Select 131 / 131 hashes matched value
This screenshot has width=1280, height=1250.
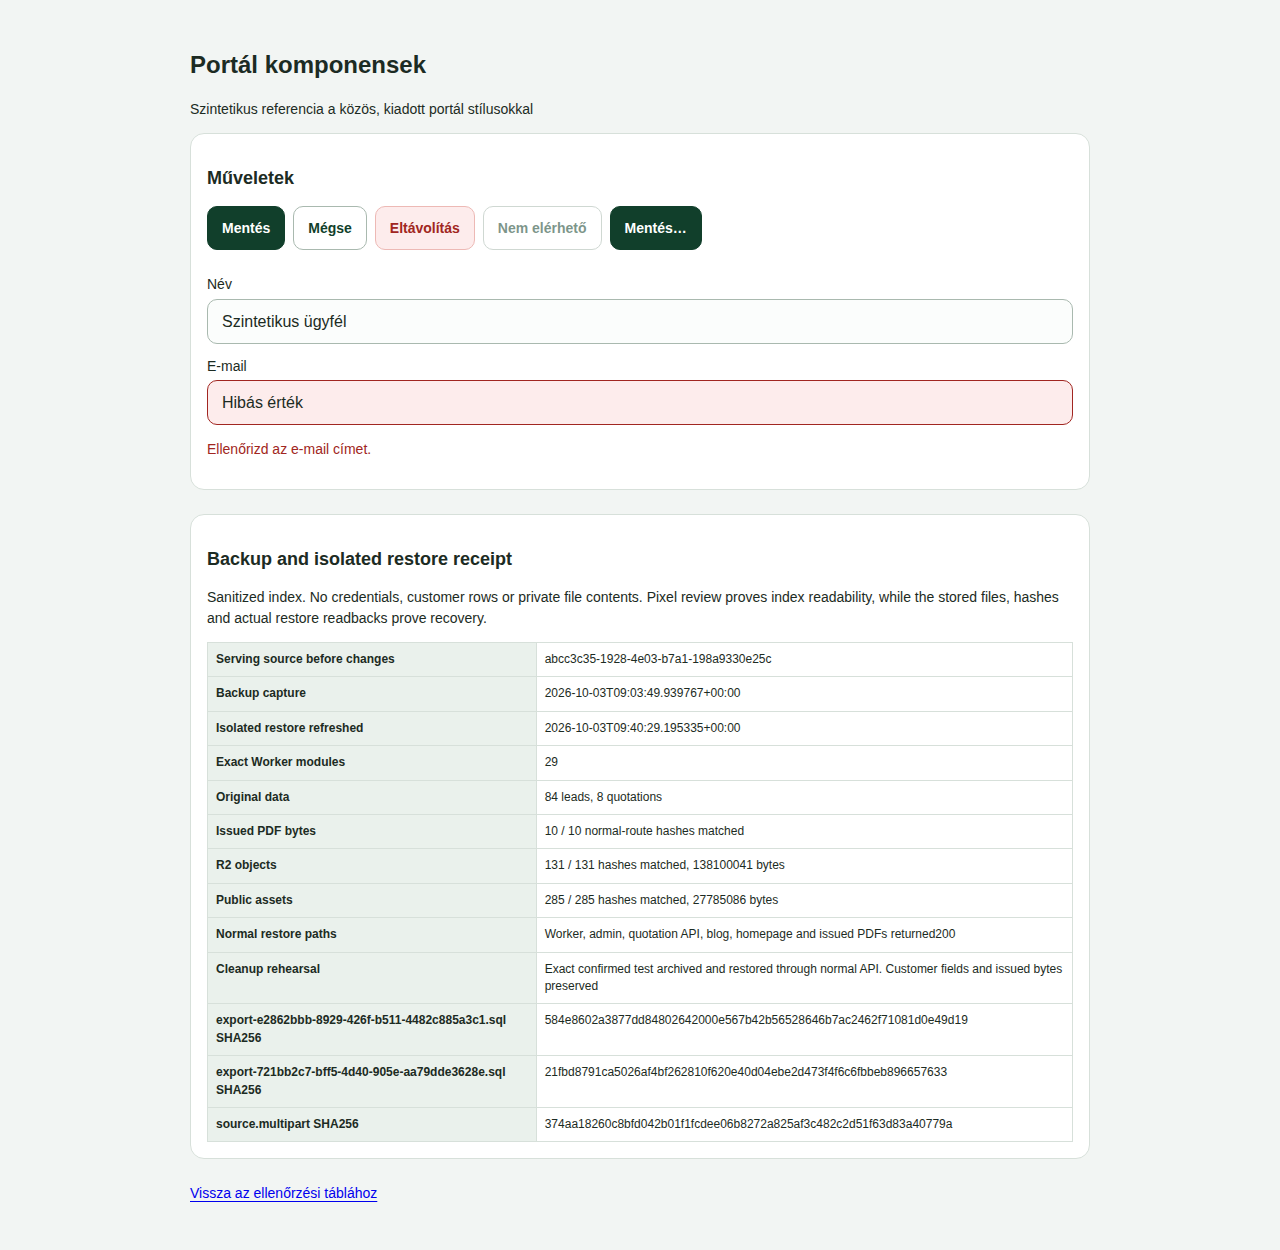[x=665, y=865]
